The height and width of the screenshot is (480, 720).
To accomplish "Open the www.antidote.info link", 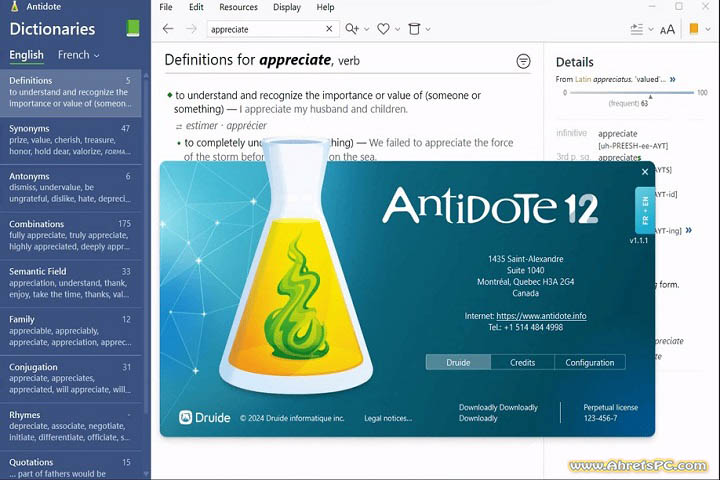I will [x=541, y=316].
